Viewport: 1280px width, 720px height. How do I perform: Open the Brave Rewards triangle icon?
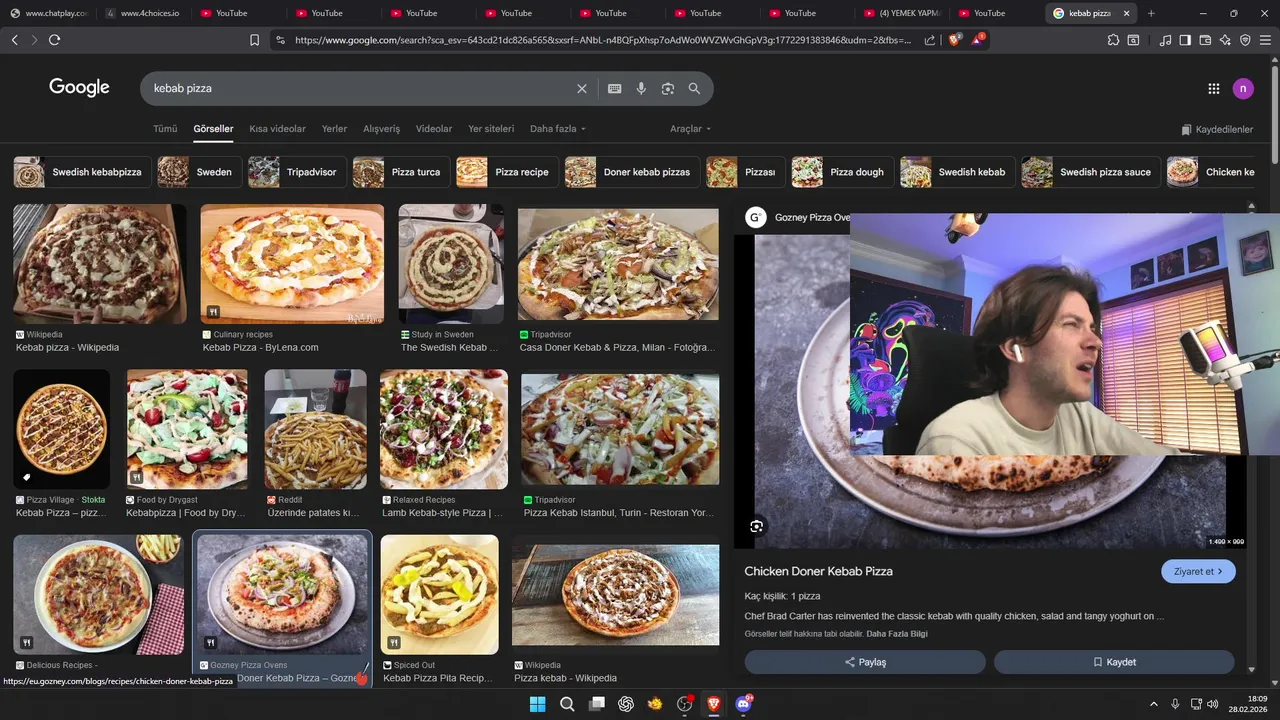(x=978, y=40)
